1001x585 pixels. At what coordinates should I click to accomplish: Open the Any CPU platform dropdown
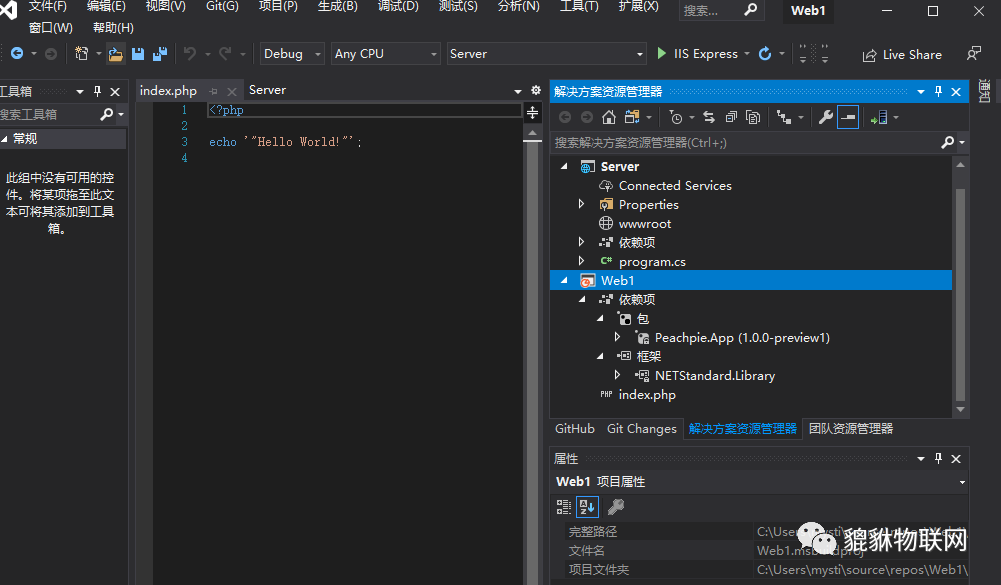(x=386, y=54)
